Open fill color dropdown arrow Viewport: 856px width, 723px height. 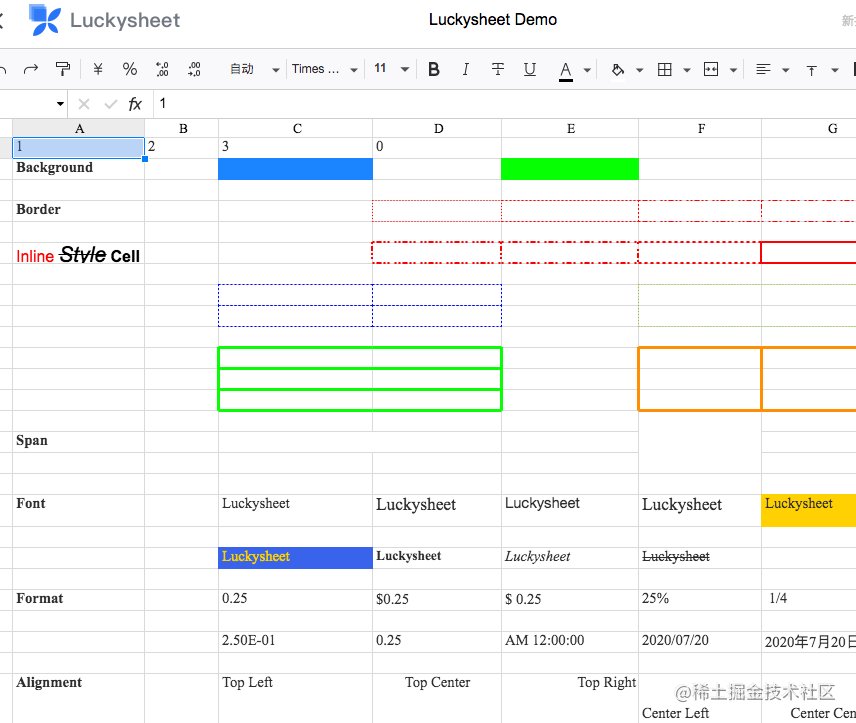pyautogui.click(x=640, y=70)
